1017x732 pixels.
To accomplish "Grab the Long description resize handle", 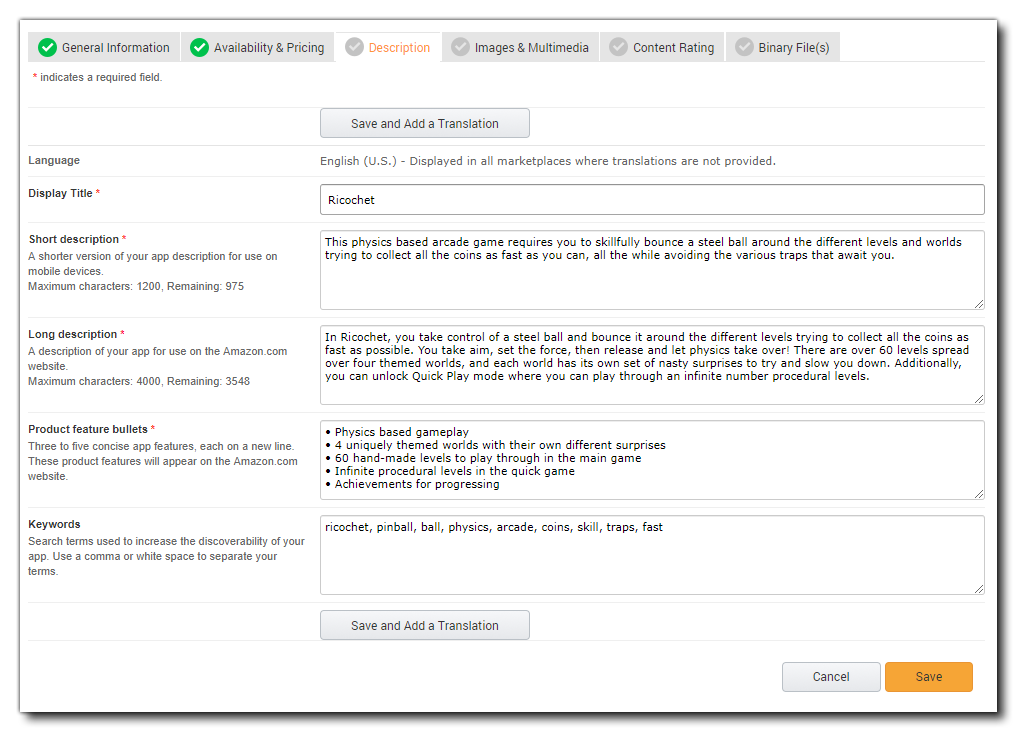I will pos(978,398).
